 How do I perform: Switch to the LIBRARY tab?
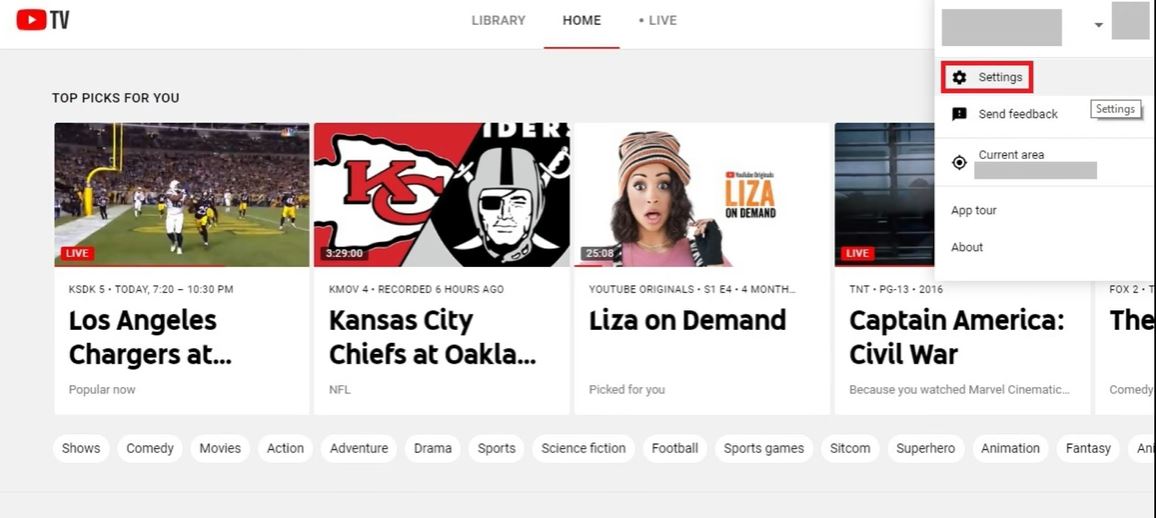click(x=498, y=21)
